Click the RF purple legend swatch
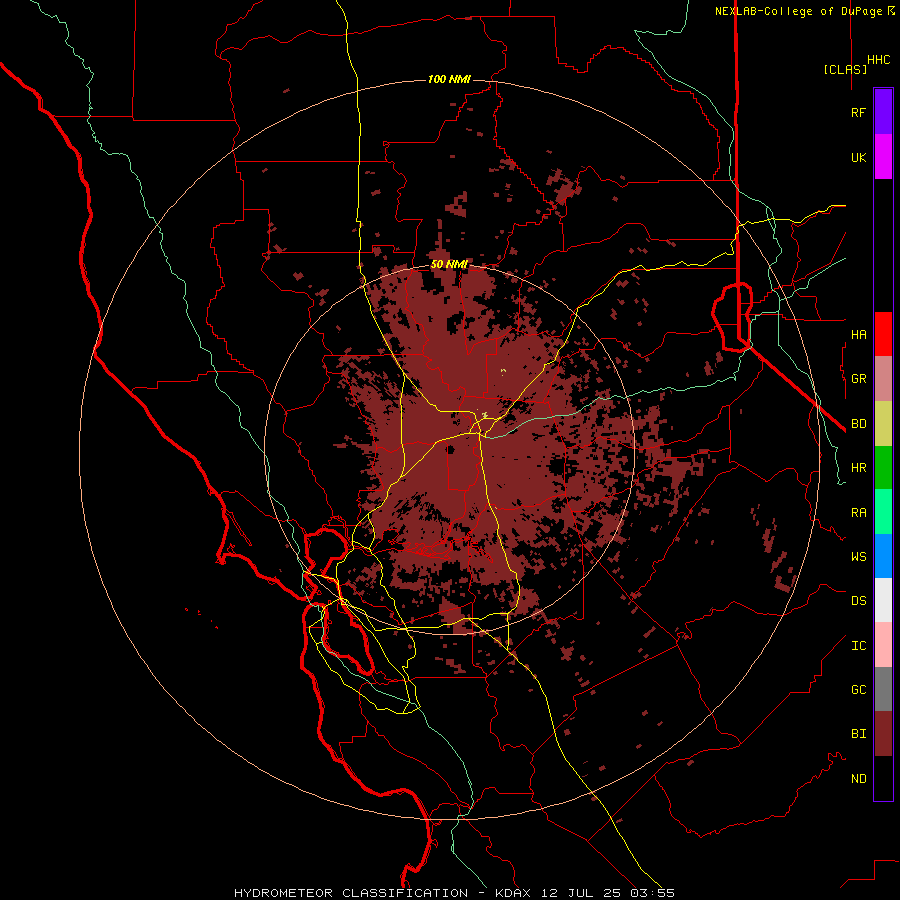The image size is (900, 900). (883, 112)
